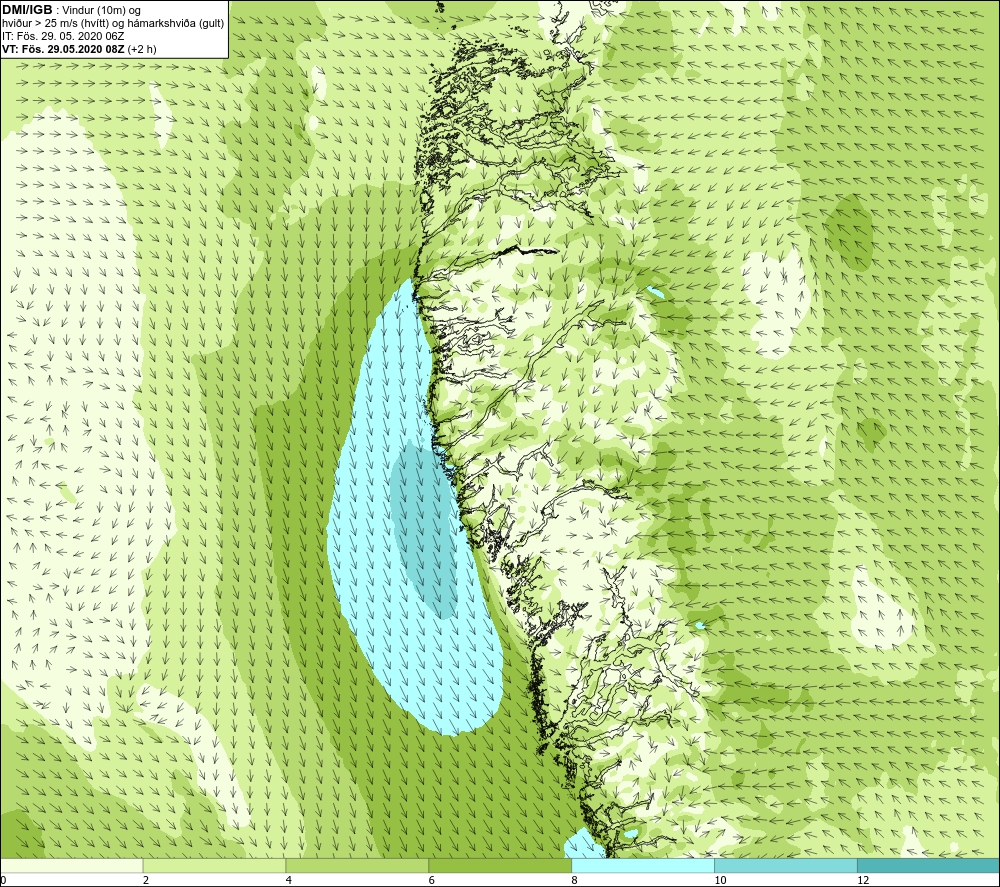Click the scale label '8'
This screenshot has height=887, width=1000.
575,881
